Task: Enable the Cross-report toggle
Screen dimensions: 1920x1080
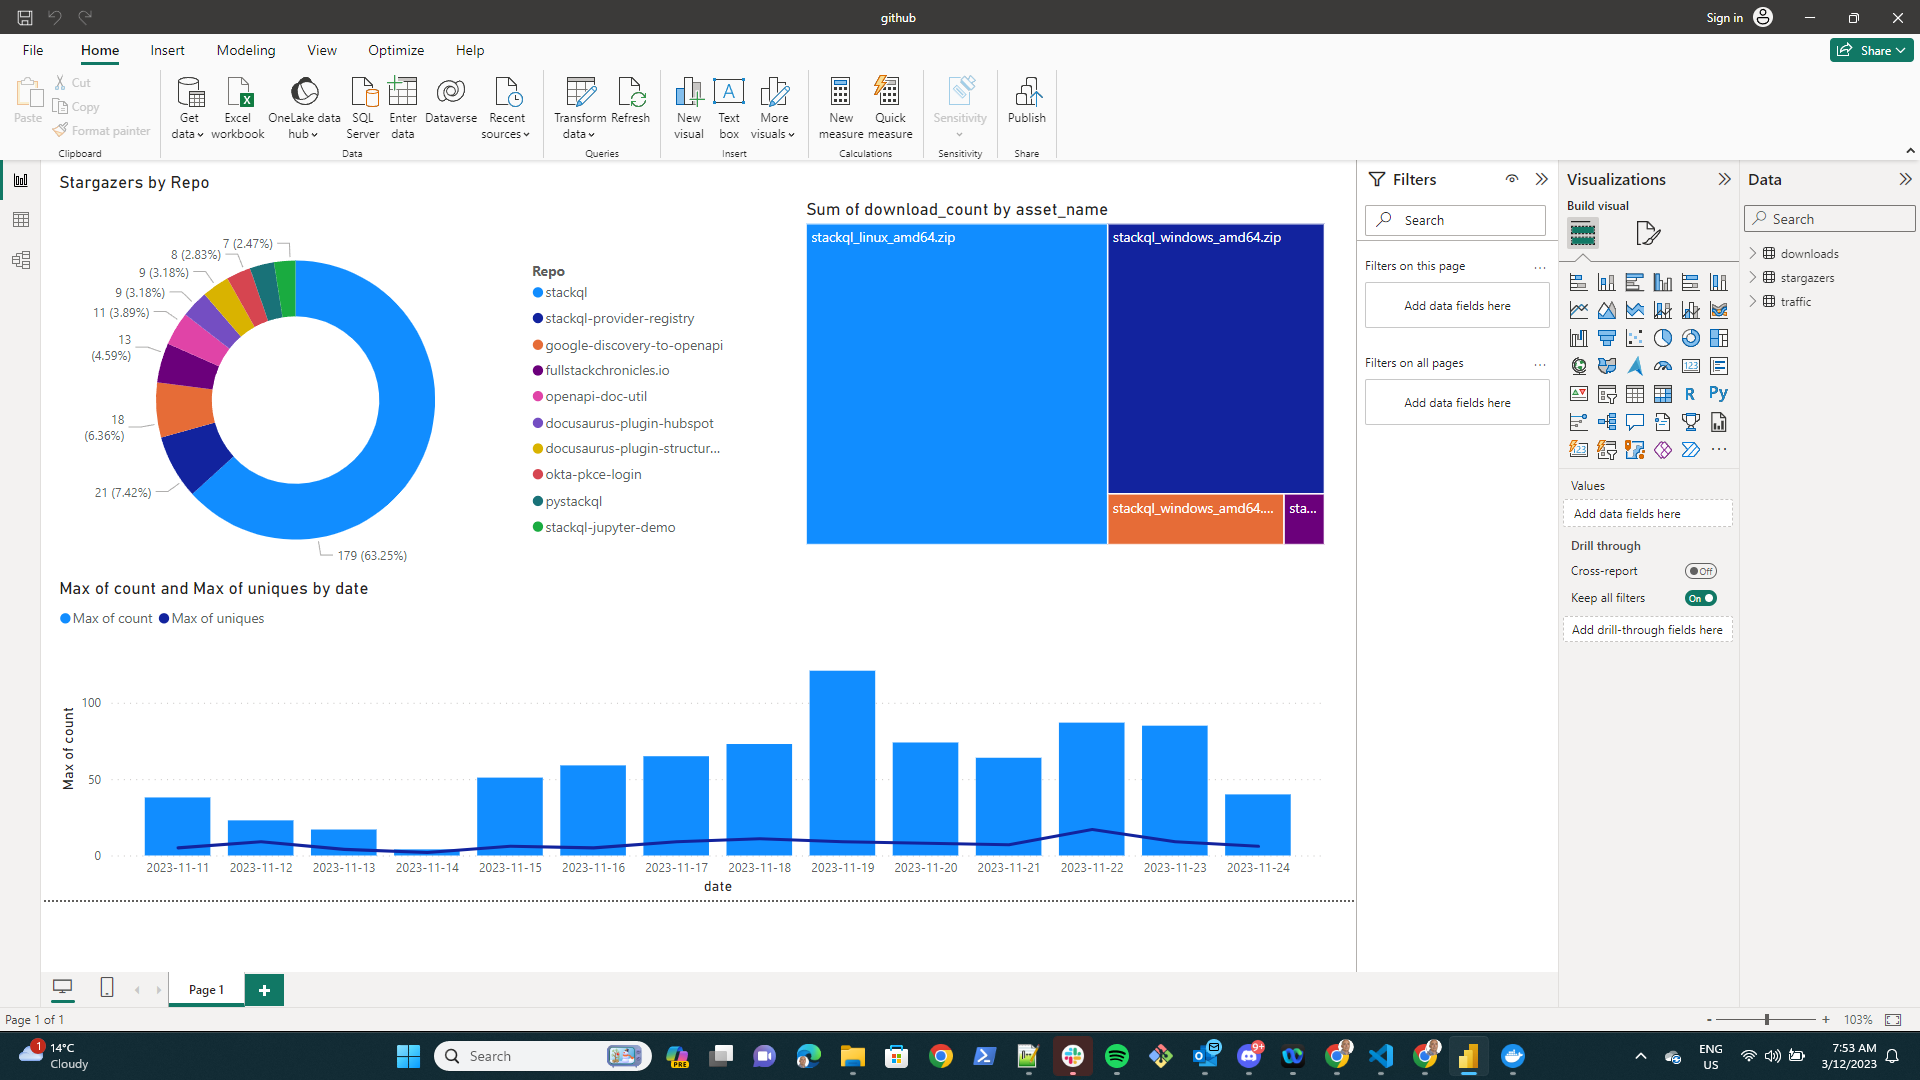Action: tap(1699, 571)
